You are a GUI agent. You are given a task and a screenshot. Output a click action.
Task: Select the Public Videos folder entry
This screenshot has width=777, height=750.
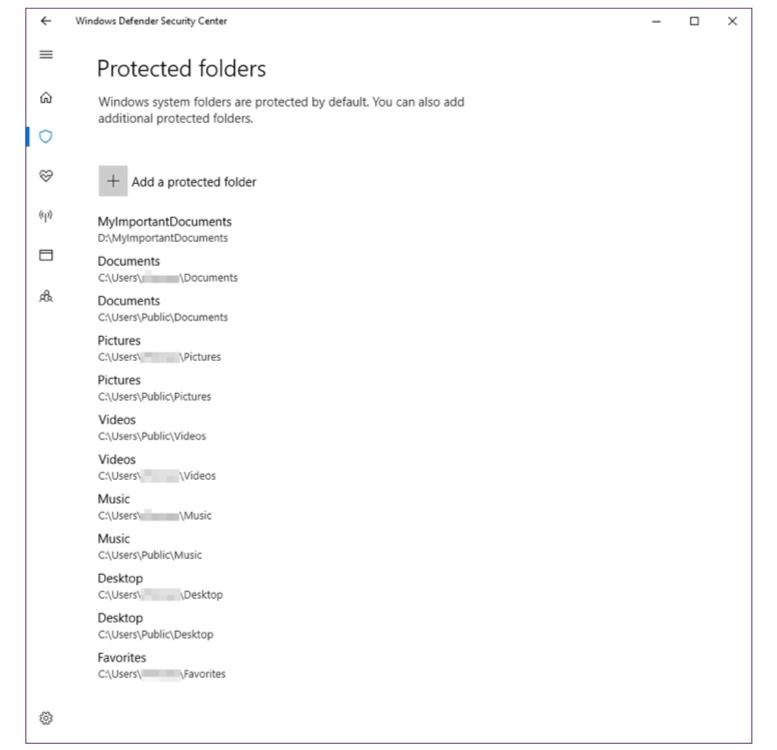coord(152,427)
